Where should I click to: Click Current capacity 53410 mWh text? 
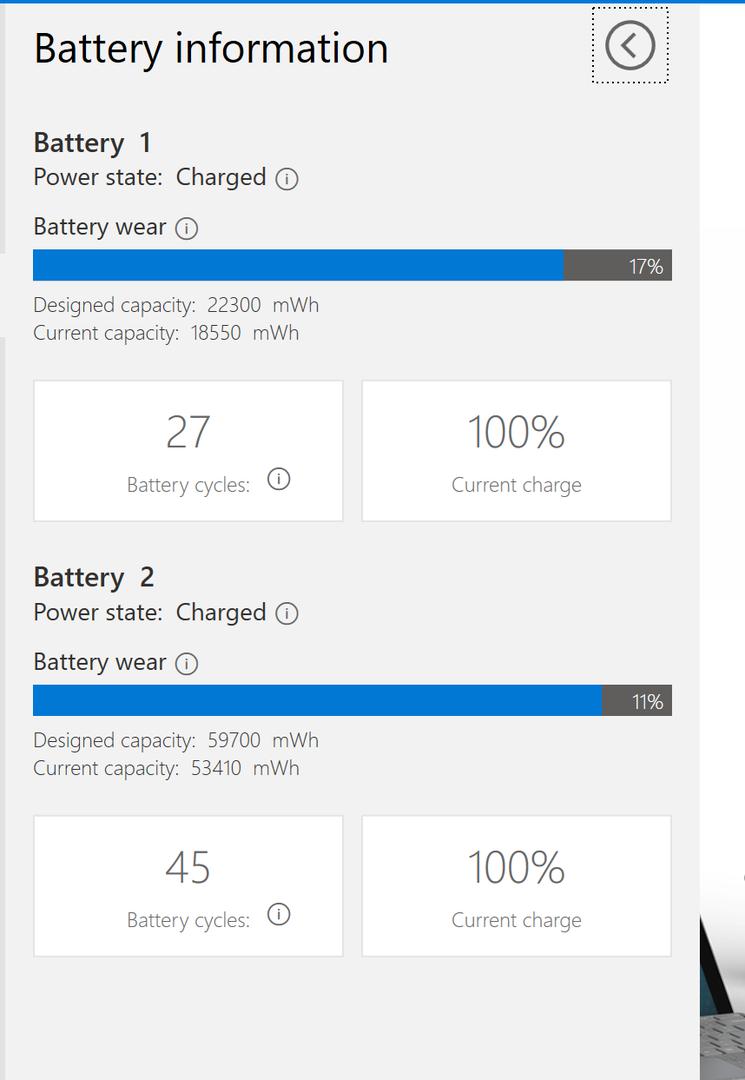coord(166,769)
